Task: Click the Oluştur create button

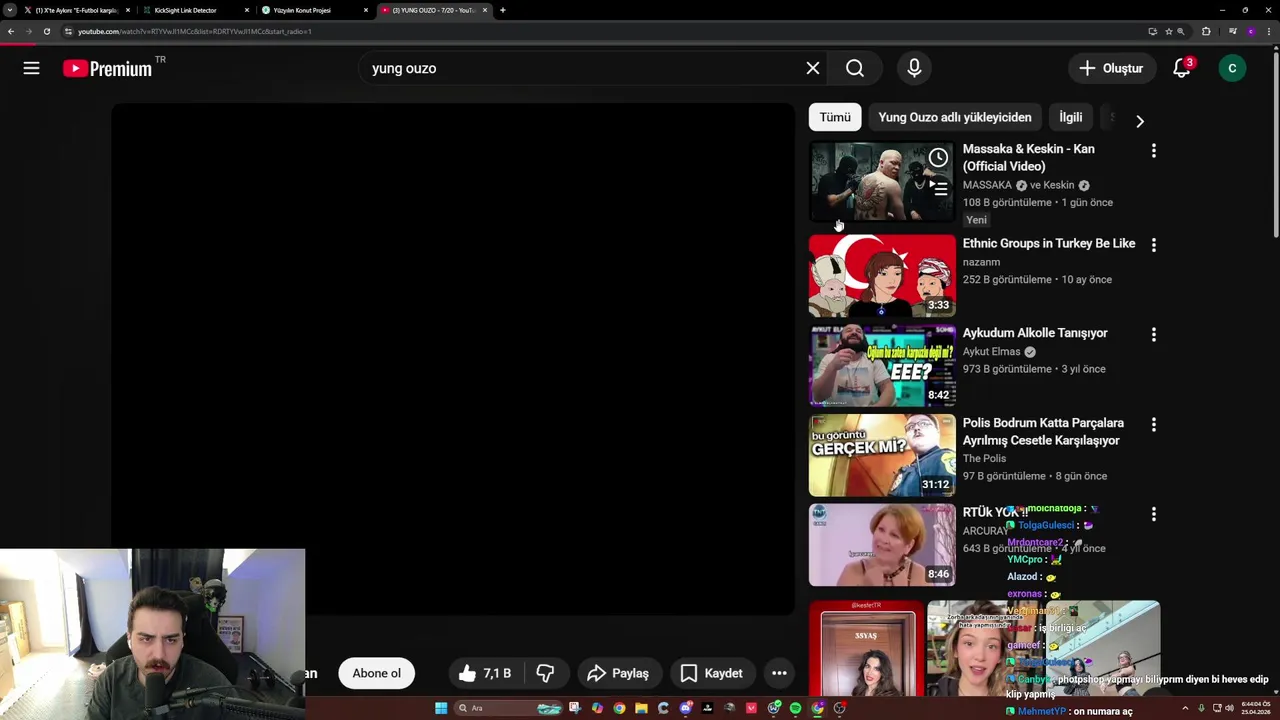Action: click(x=1111, y=68)
